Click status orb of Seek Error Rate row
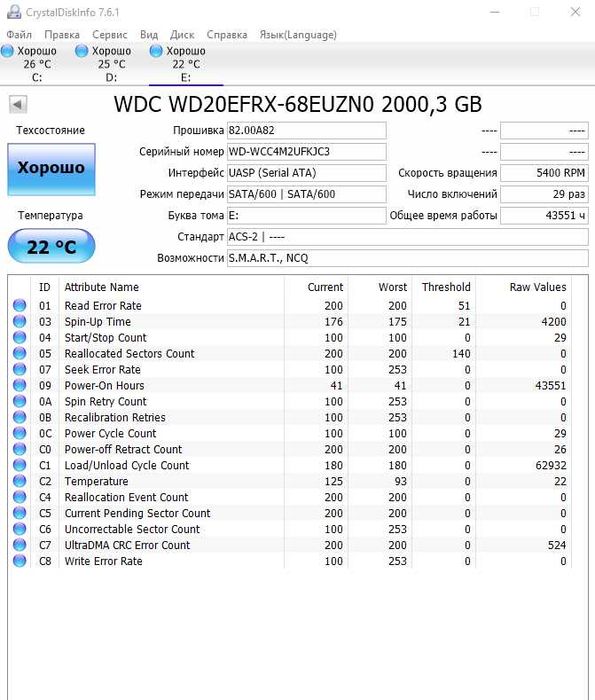The image size is (595, 700). pos(20,369)
